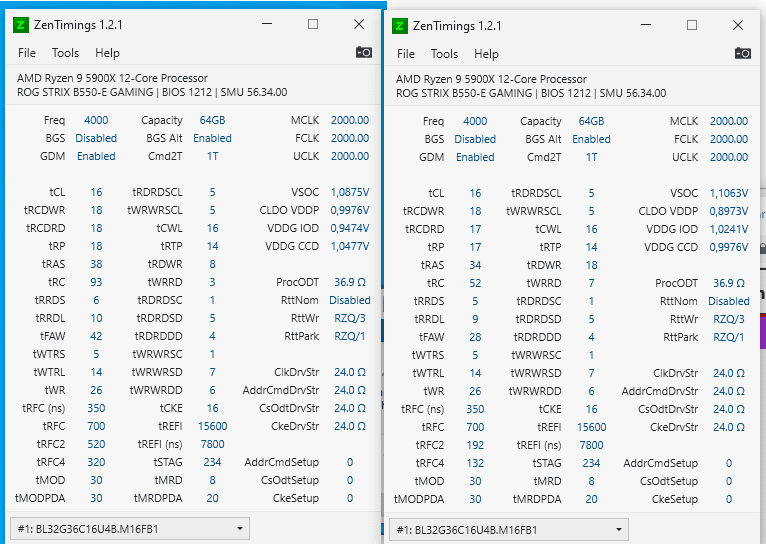Screen dimensions: 766x544
Task: Click VDDG IOD value 1,0241V in right window
Action: point(729,230)
